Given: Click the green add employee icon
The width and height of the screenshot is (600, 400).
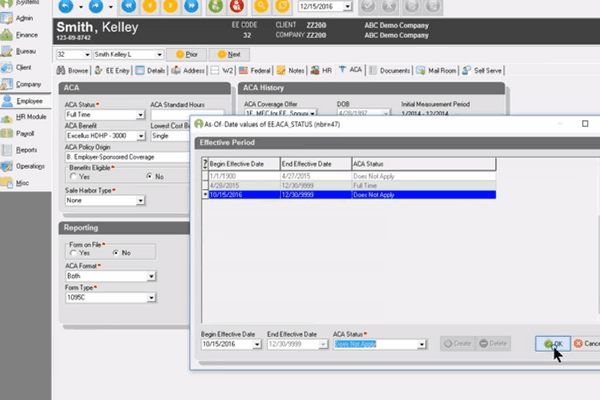Looking at the screenshot, I should [x=216, y=6].
